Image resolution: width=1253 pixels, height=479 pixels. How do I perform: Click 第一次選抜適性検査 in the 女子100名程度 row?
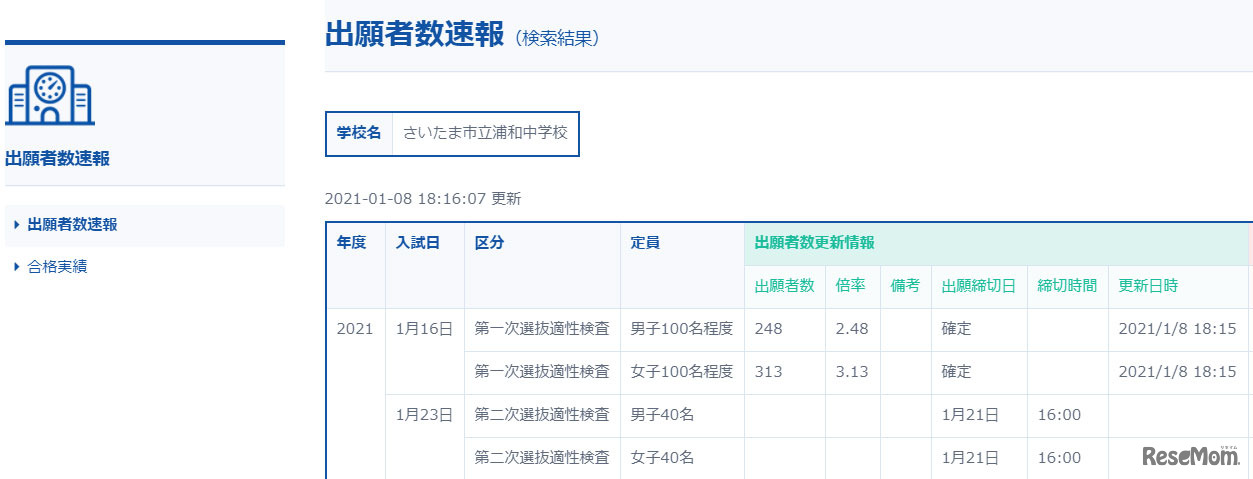pos(542,371)
